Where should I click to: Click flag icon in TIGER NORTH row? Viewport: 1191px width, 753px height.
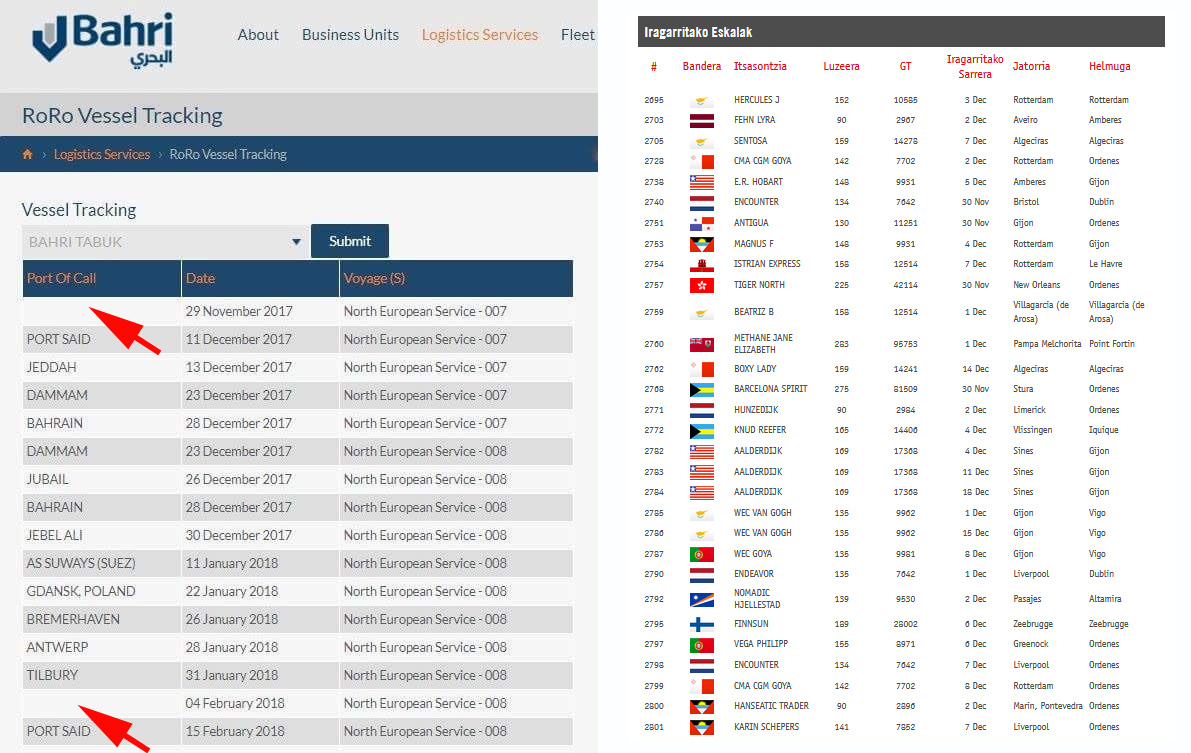pos(702,285)
